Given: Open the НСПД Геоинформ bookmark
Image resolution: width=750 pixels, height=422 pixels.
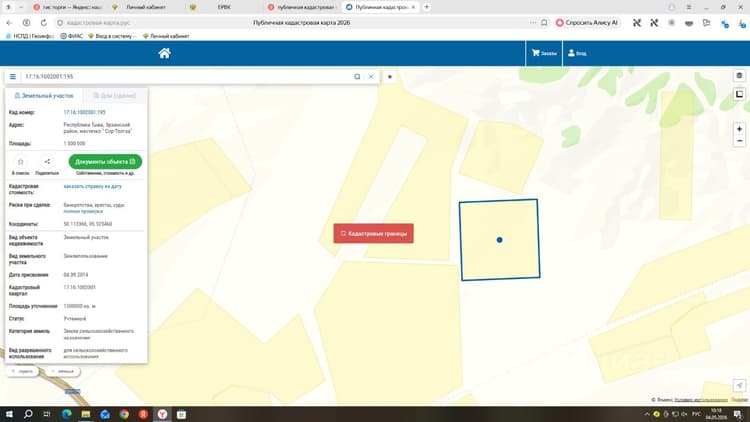Looking at the screenshot, I should pos(30,36).
